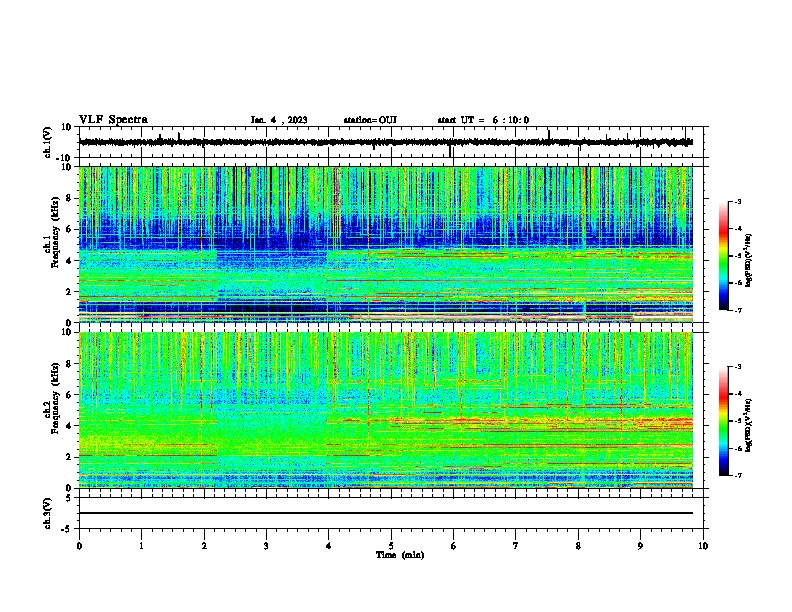Screen dimensions: 792x612
Task: Click the flat ch.3(V) trace line
Action: 386,513
